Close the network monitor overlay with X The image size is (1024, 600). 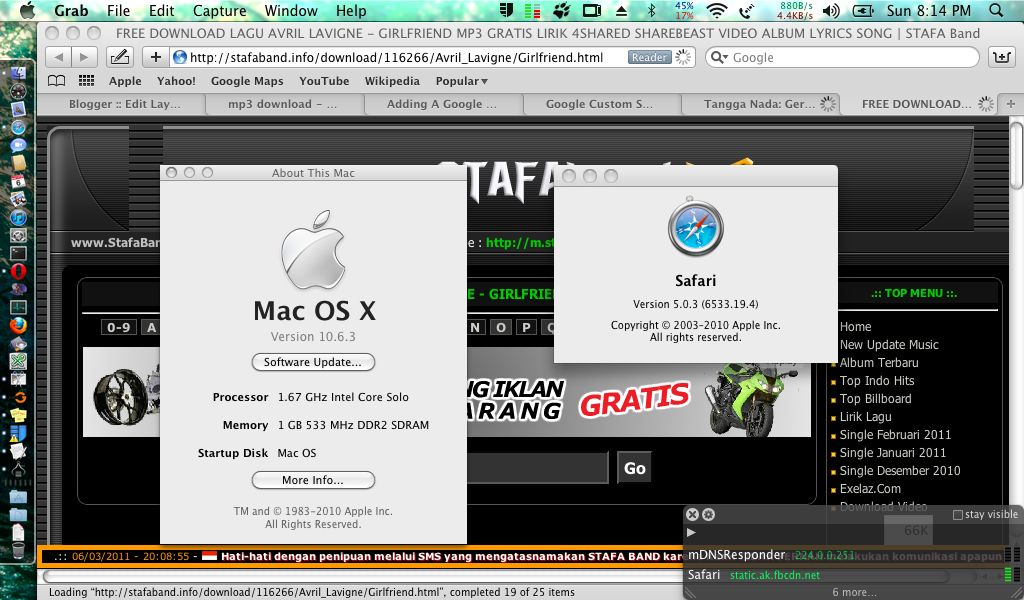tap(693, 514)
